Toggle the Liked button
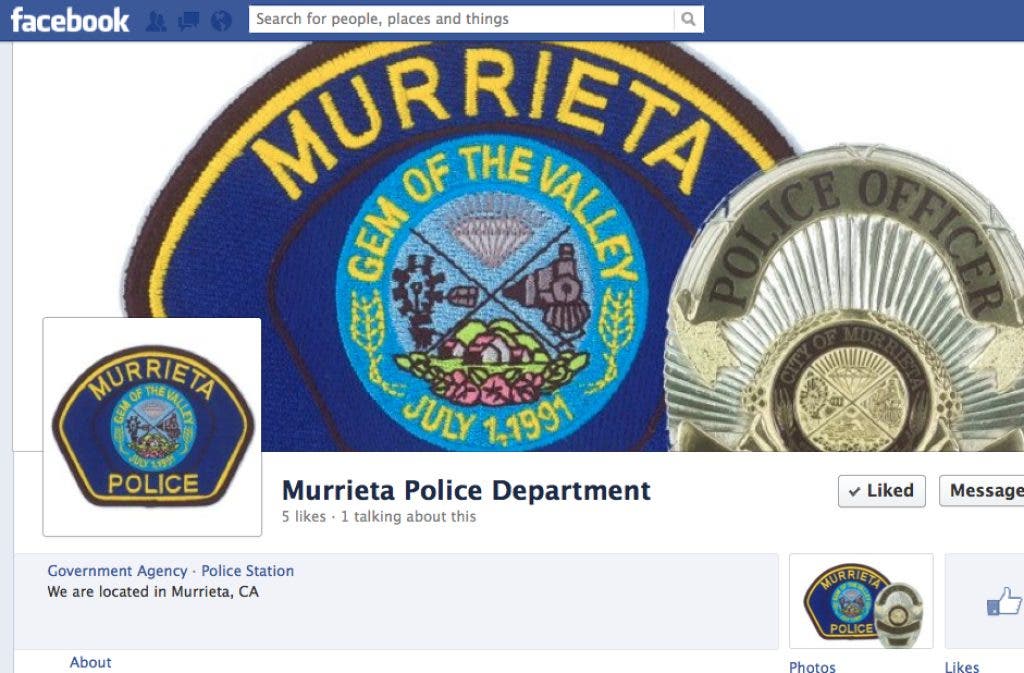1024x673 pixels. click(882, 491)
